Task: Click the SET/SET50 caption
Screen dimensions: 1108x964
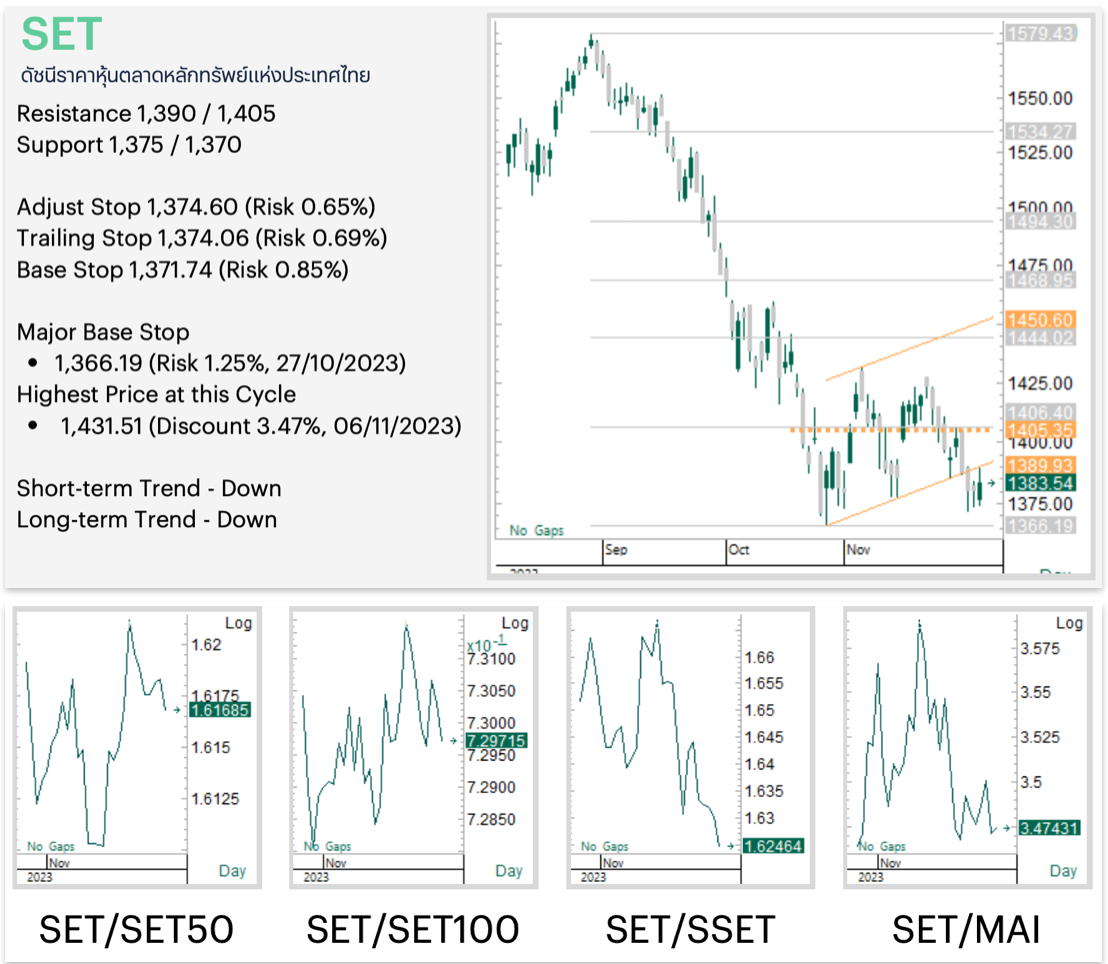Action: 136,929
